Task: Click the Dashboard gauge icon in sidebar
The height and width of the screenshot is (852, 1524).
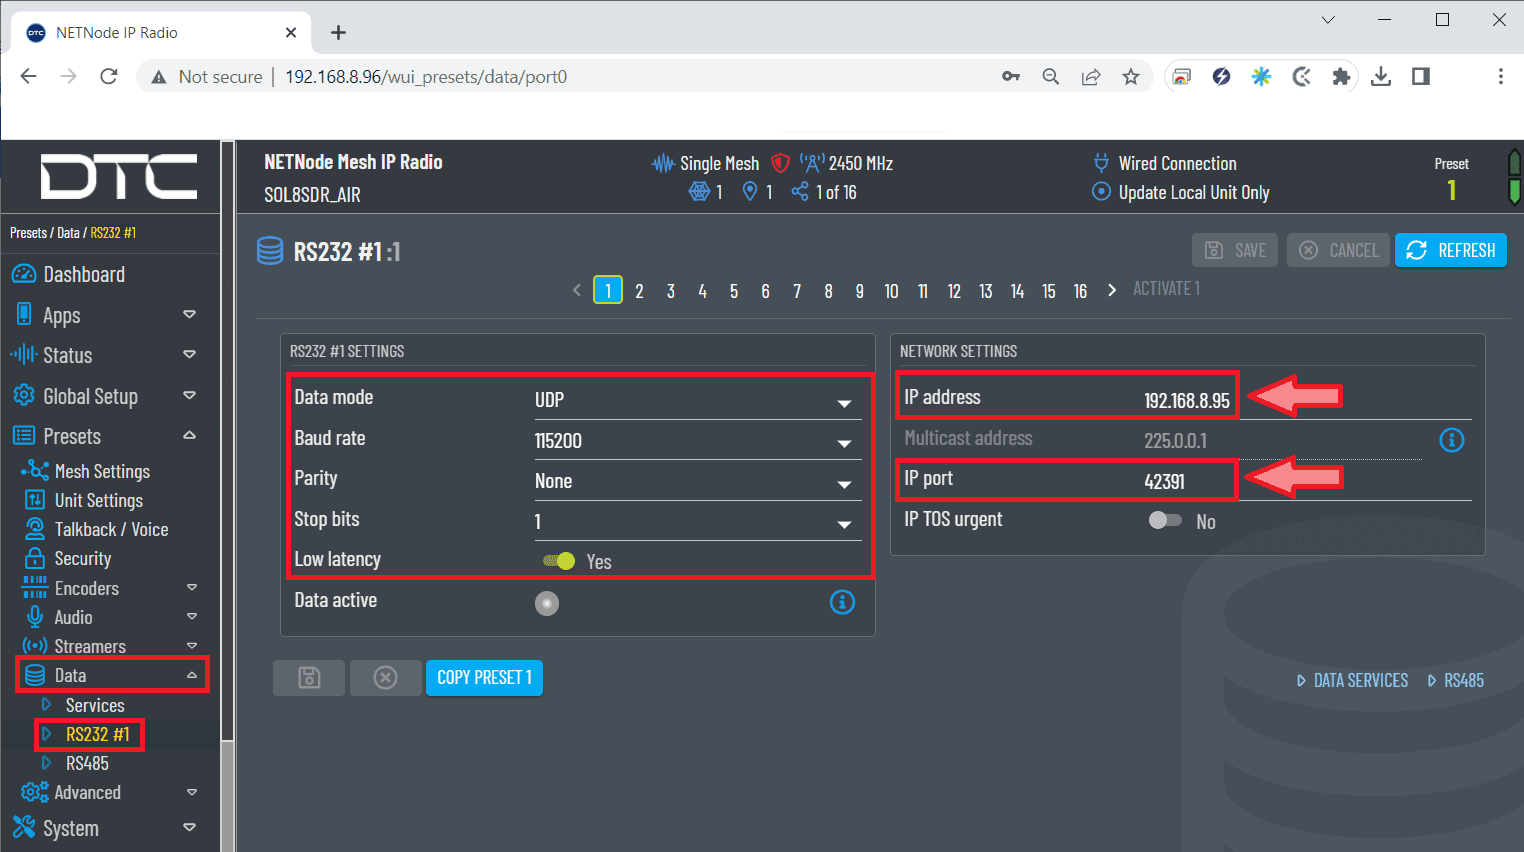Action: coord(23,274)
